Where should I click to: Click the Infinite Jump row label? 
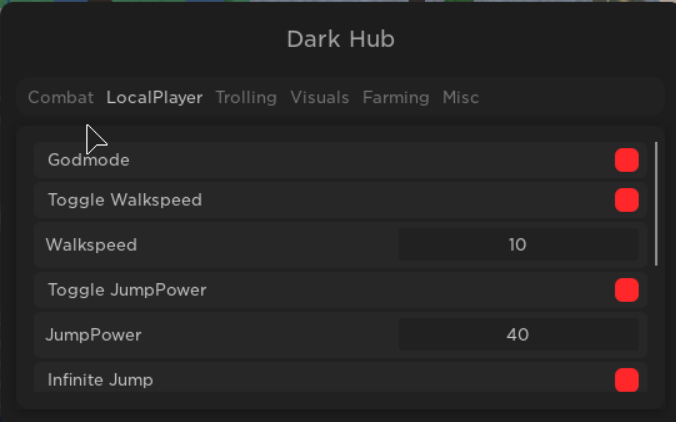(x=100, y=380)
